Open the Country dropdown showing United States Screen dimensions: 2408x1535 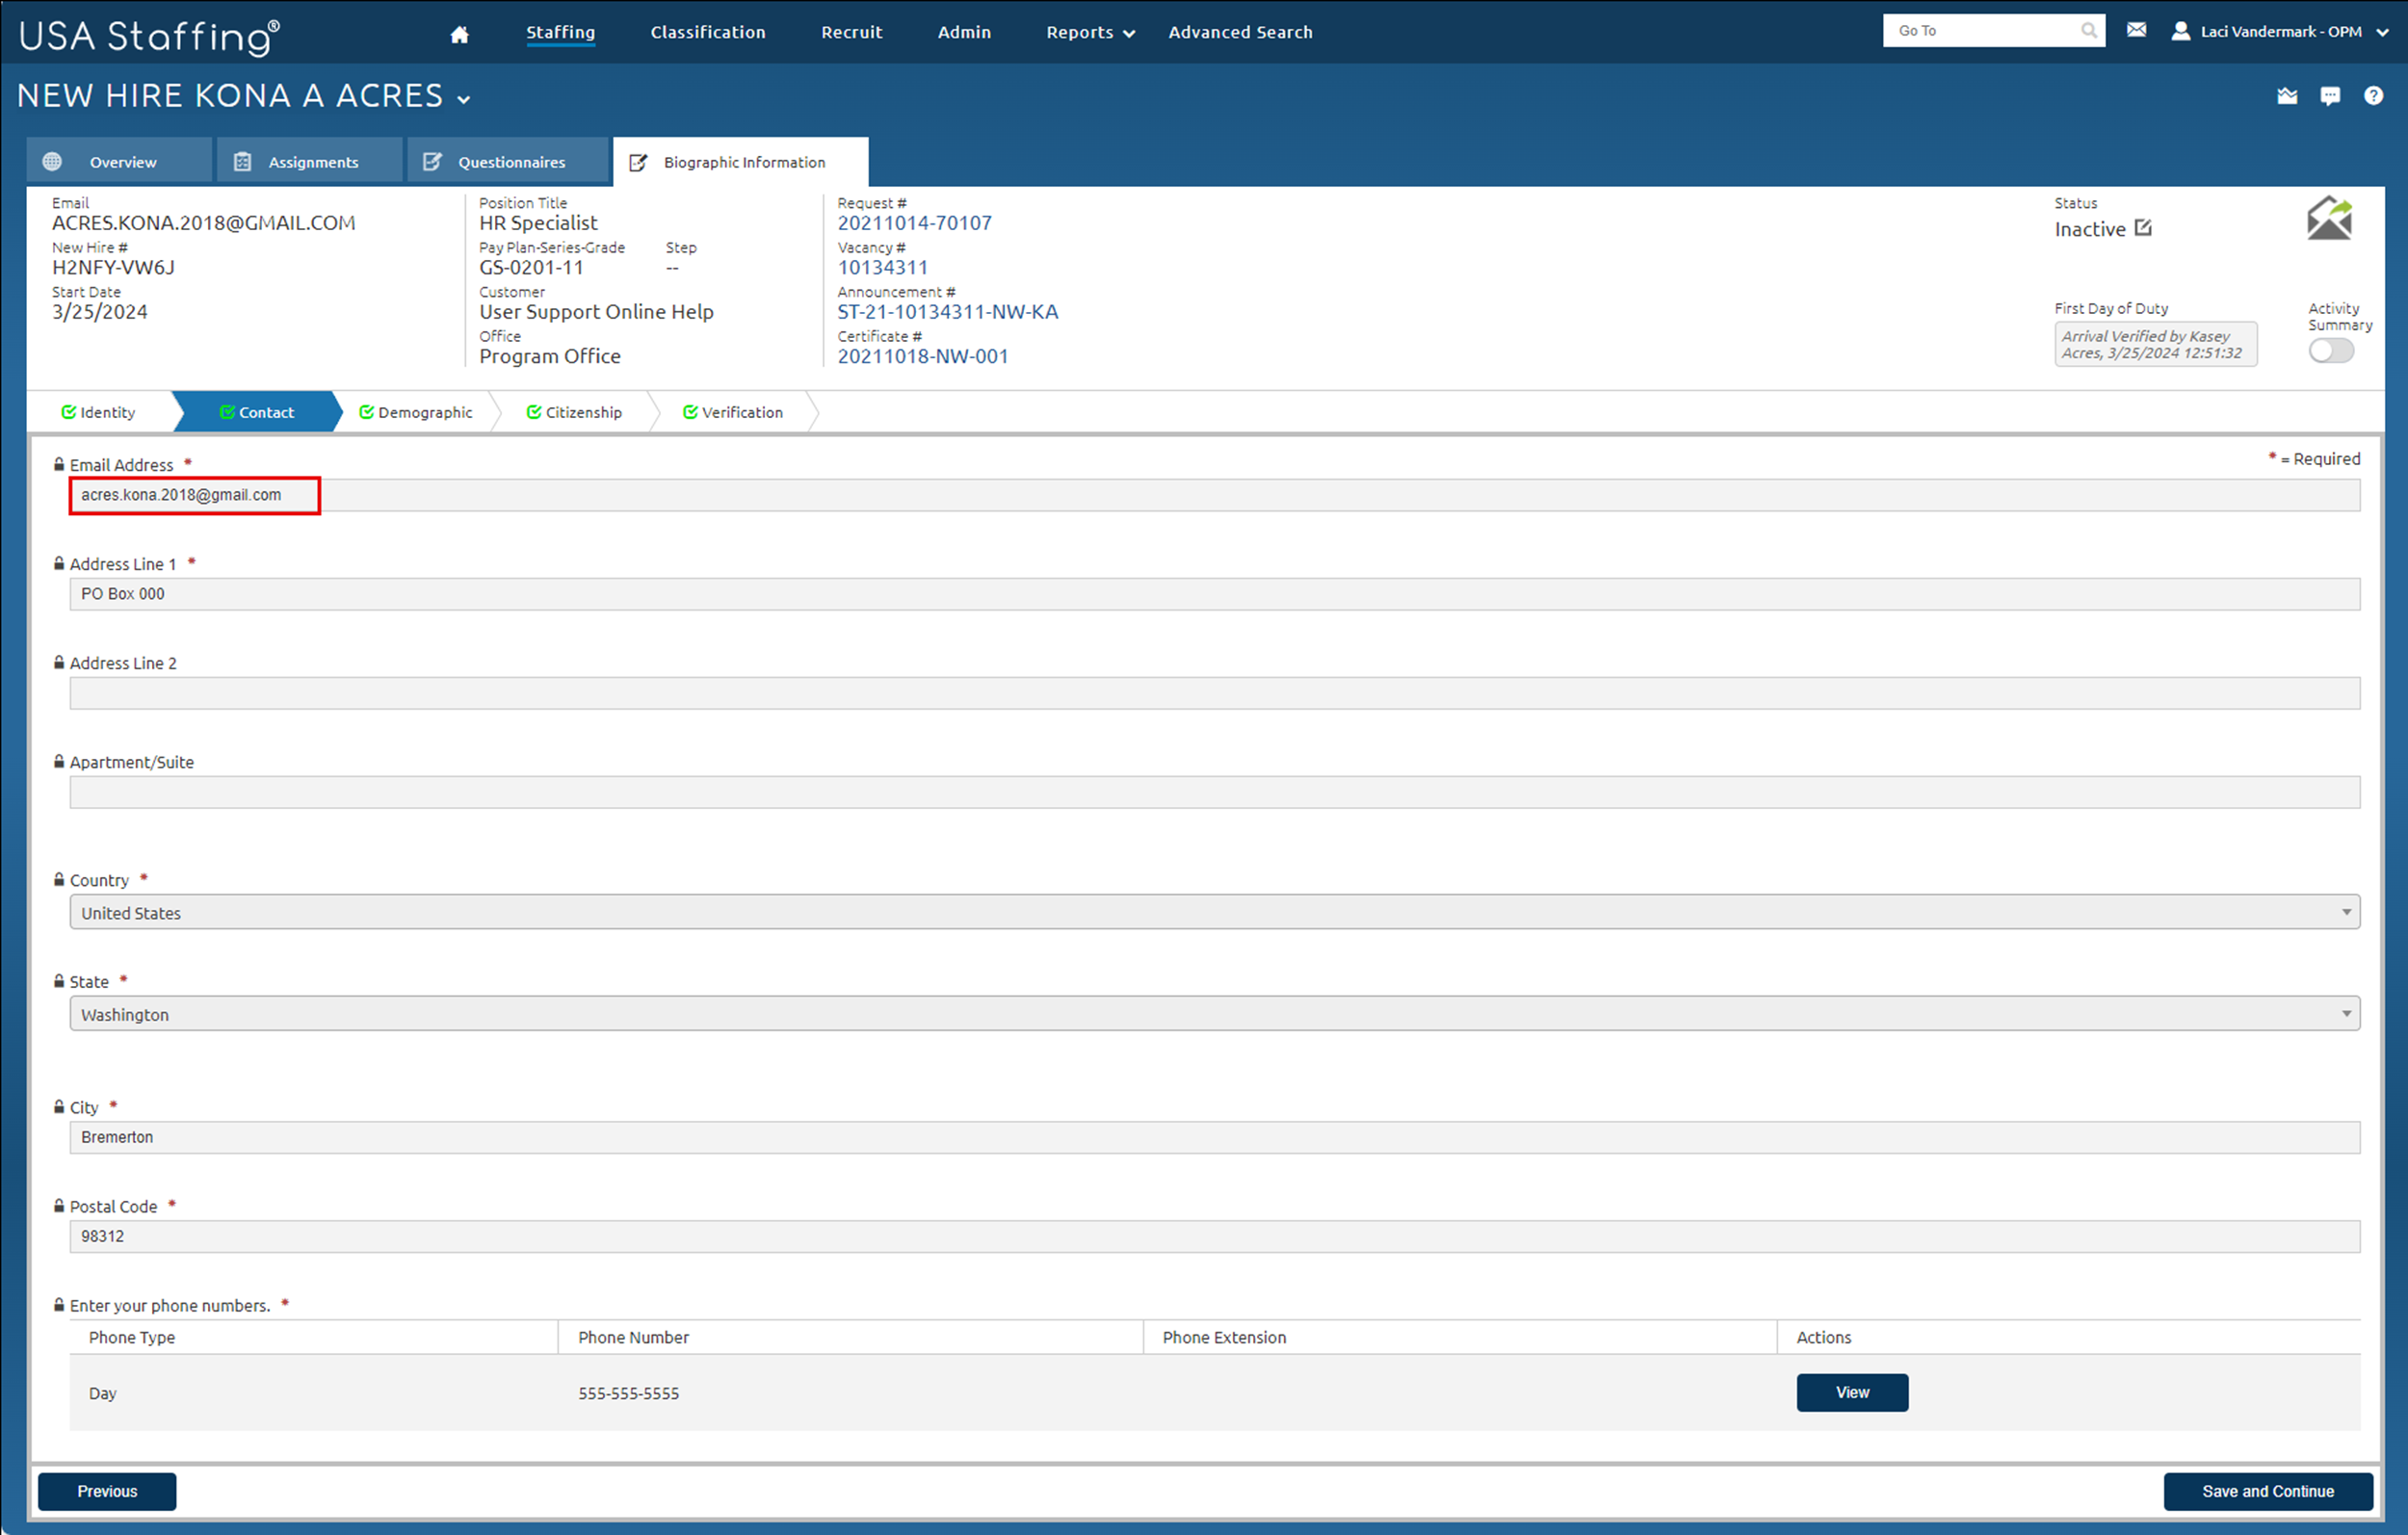click(x=1214, y=912)
